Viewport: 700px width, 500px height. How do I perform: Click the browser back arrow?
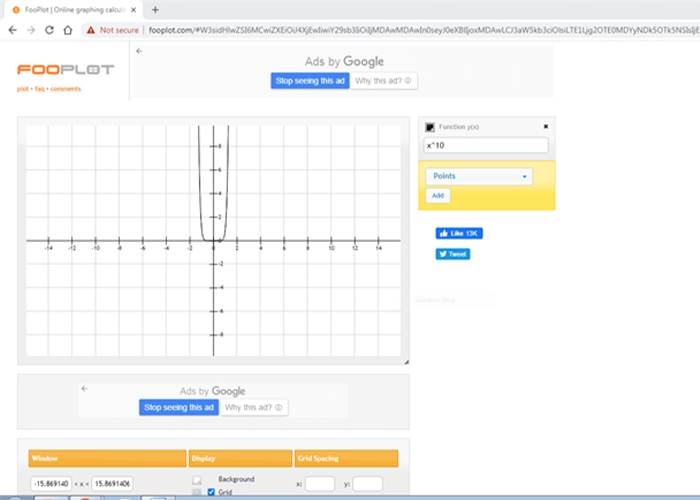pyautogui.click(x=12, y=30)
